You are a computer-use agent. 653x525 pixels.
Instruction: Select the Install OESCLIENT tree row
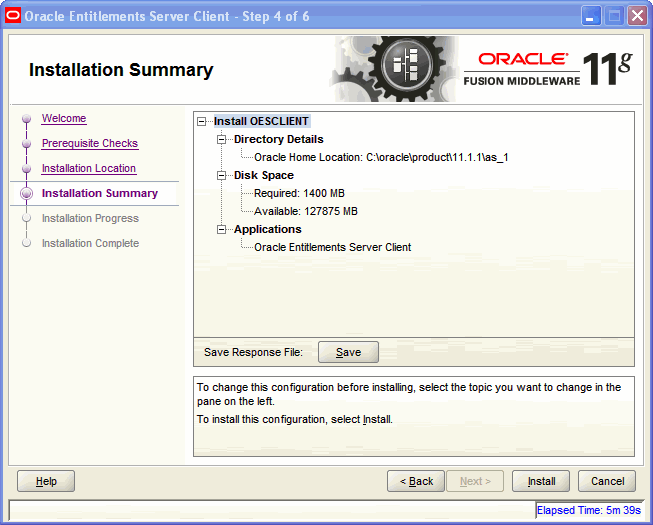coord(261,121)
